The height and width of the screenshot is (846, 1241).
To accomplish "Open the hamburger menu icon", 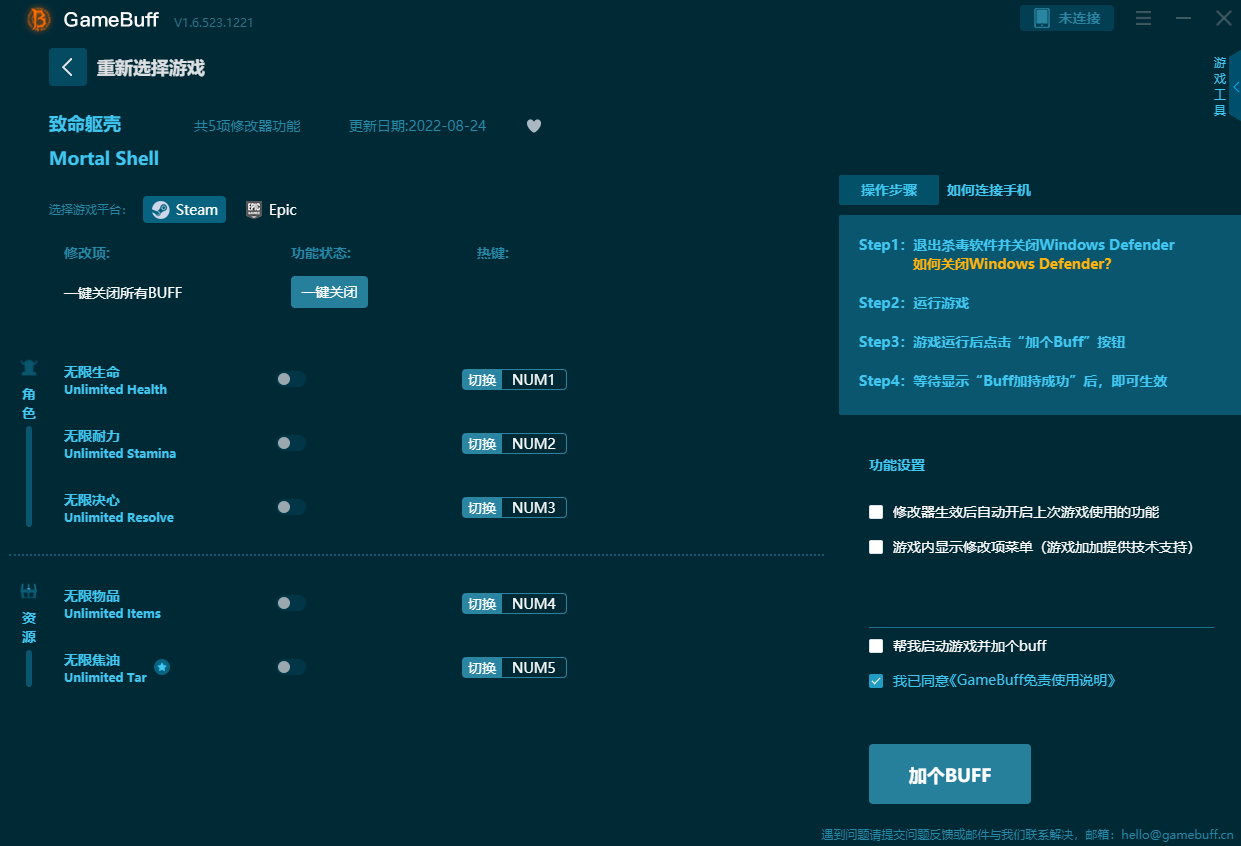I will point(1143,18).
